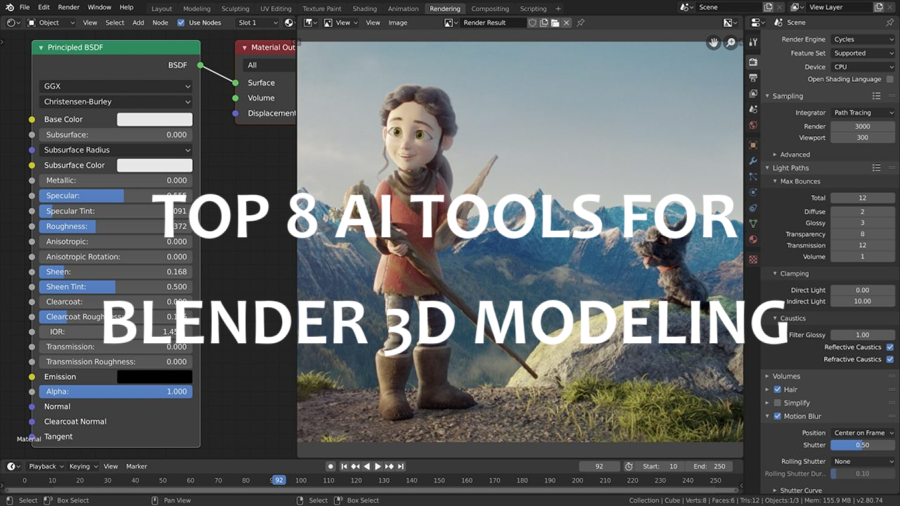Click the pin icon beside Render Result
900x506 pixels.
click(581, 23)
